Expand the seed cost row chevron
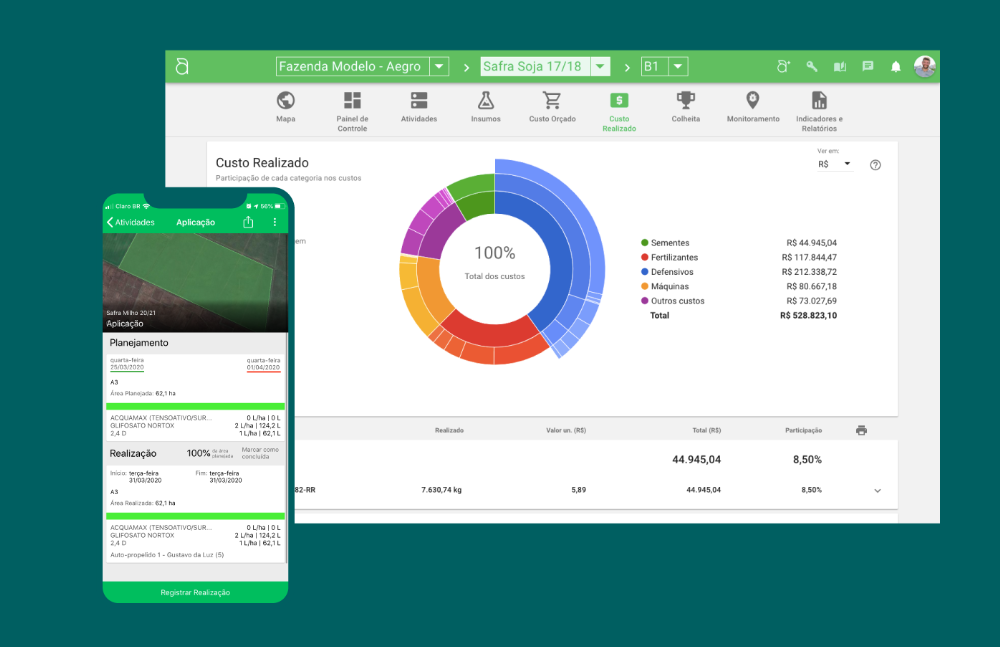1000x647 pixels. point(878,491)
